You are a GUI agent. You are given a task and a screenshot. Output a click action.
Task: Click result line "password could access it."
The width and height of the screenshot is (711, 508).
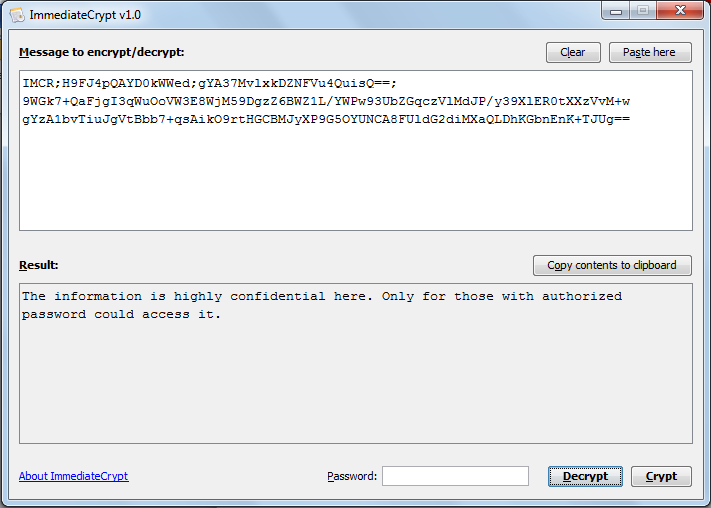click(121, 314)
